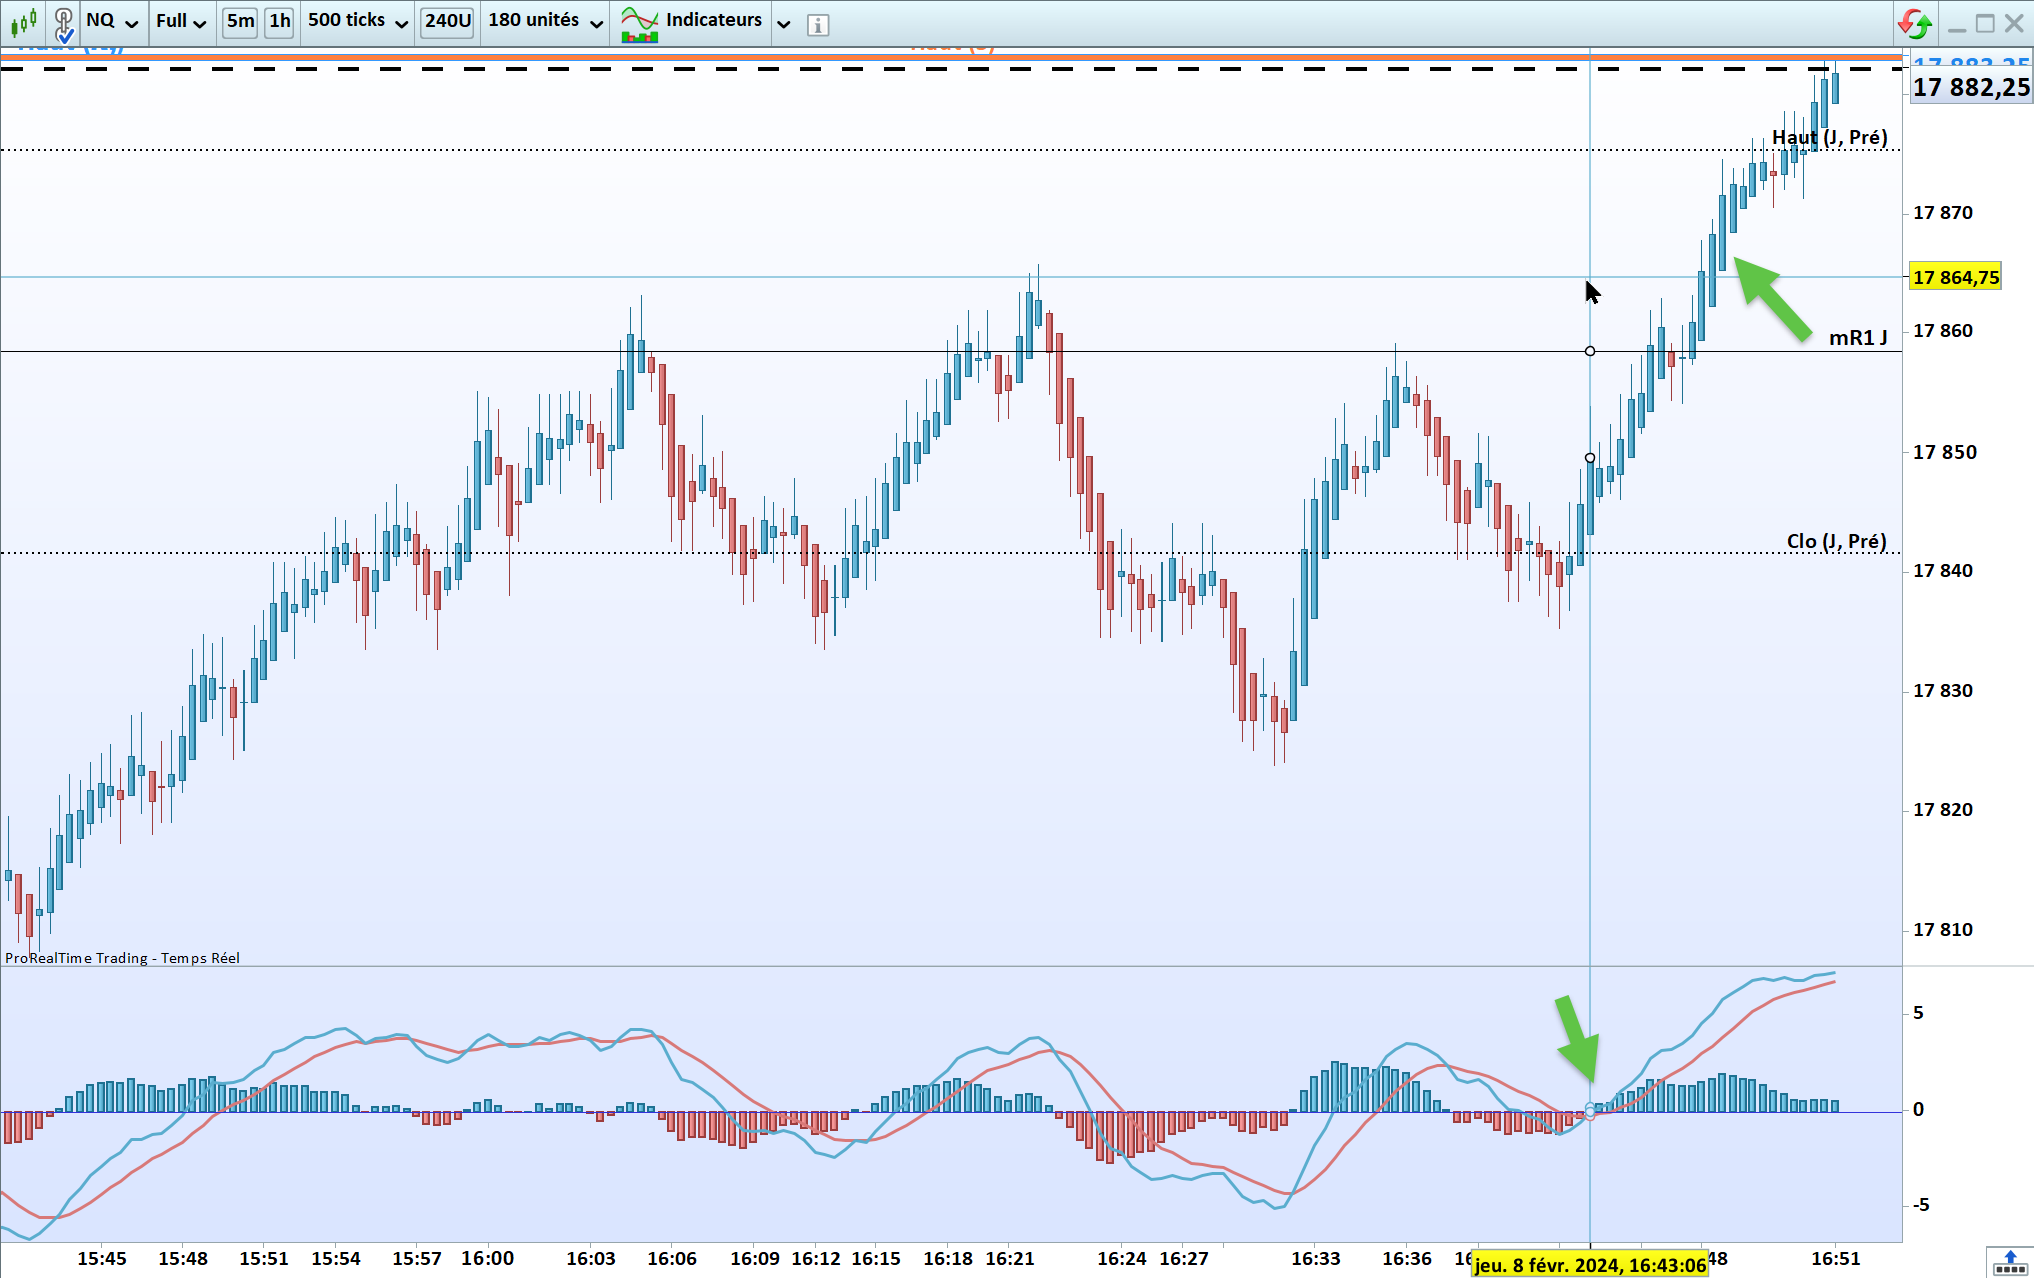Click the yellow 17 864,75 price label

pyautogui.click(x=1955, y=277)
